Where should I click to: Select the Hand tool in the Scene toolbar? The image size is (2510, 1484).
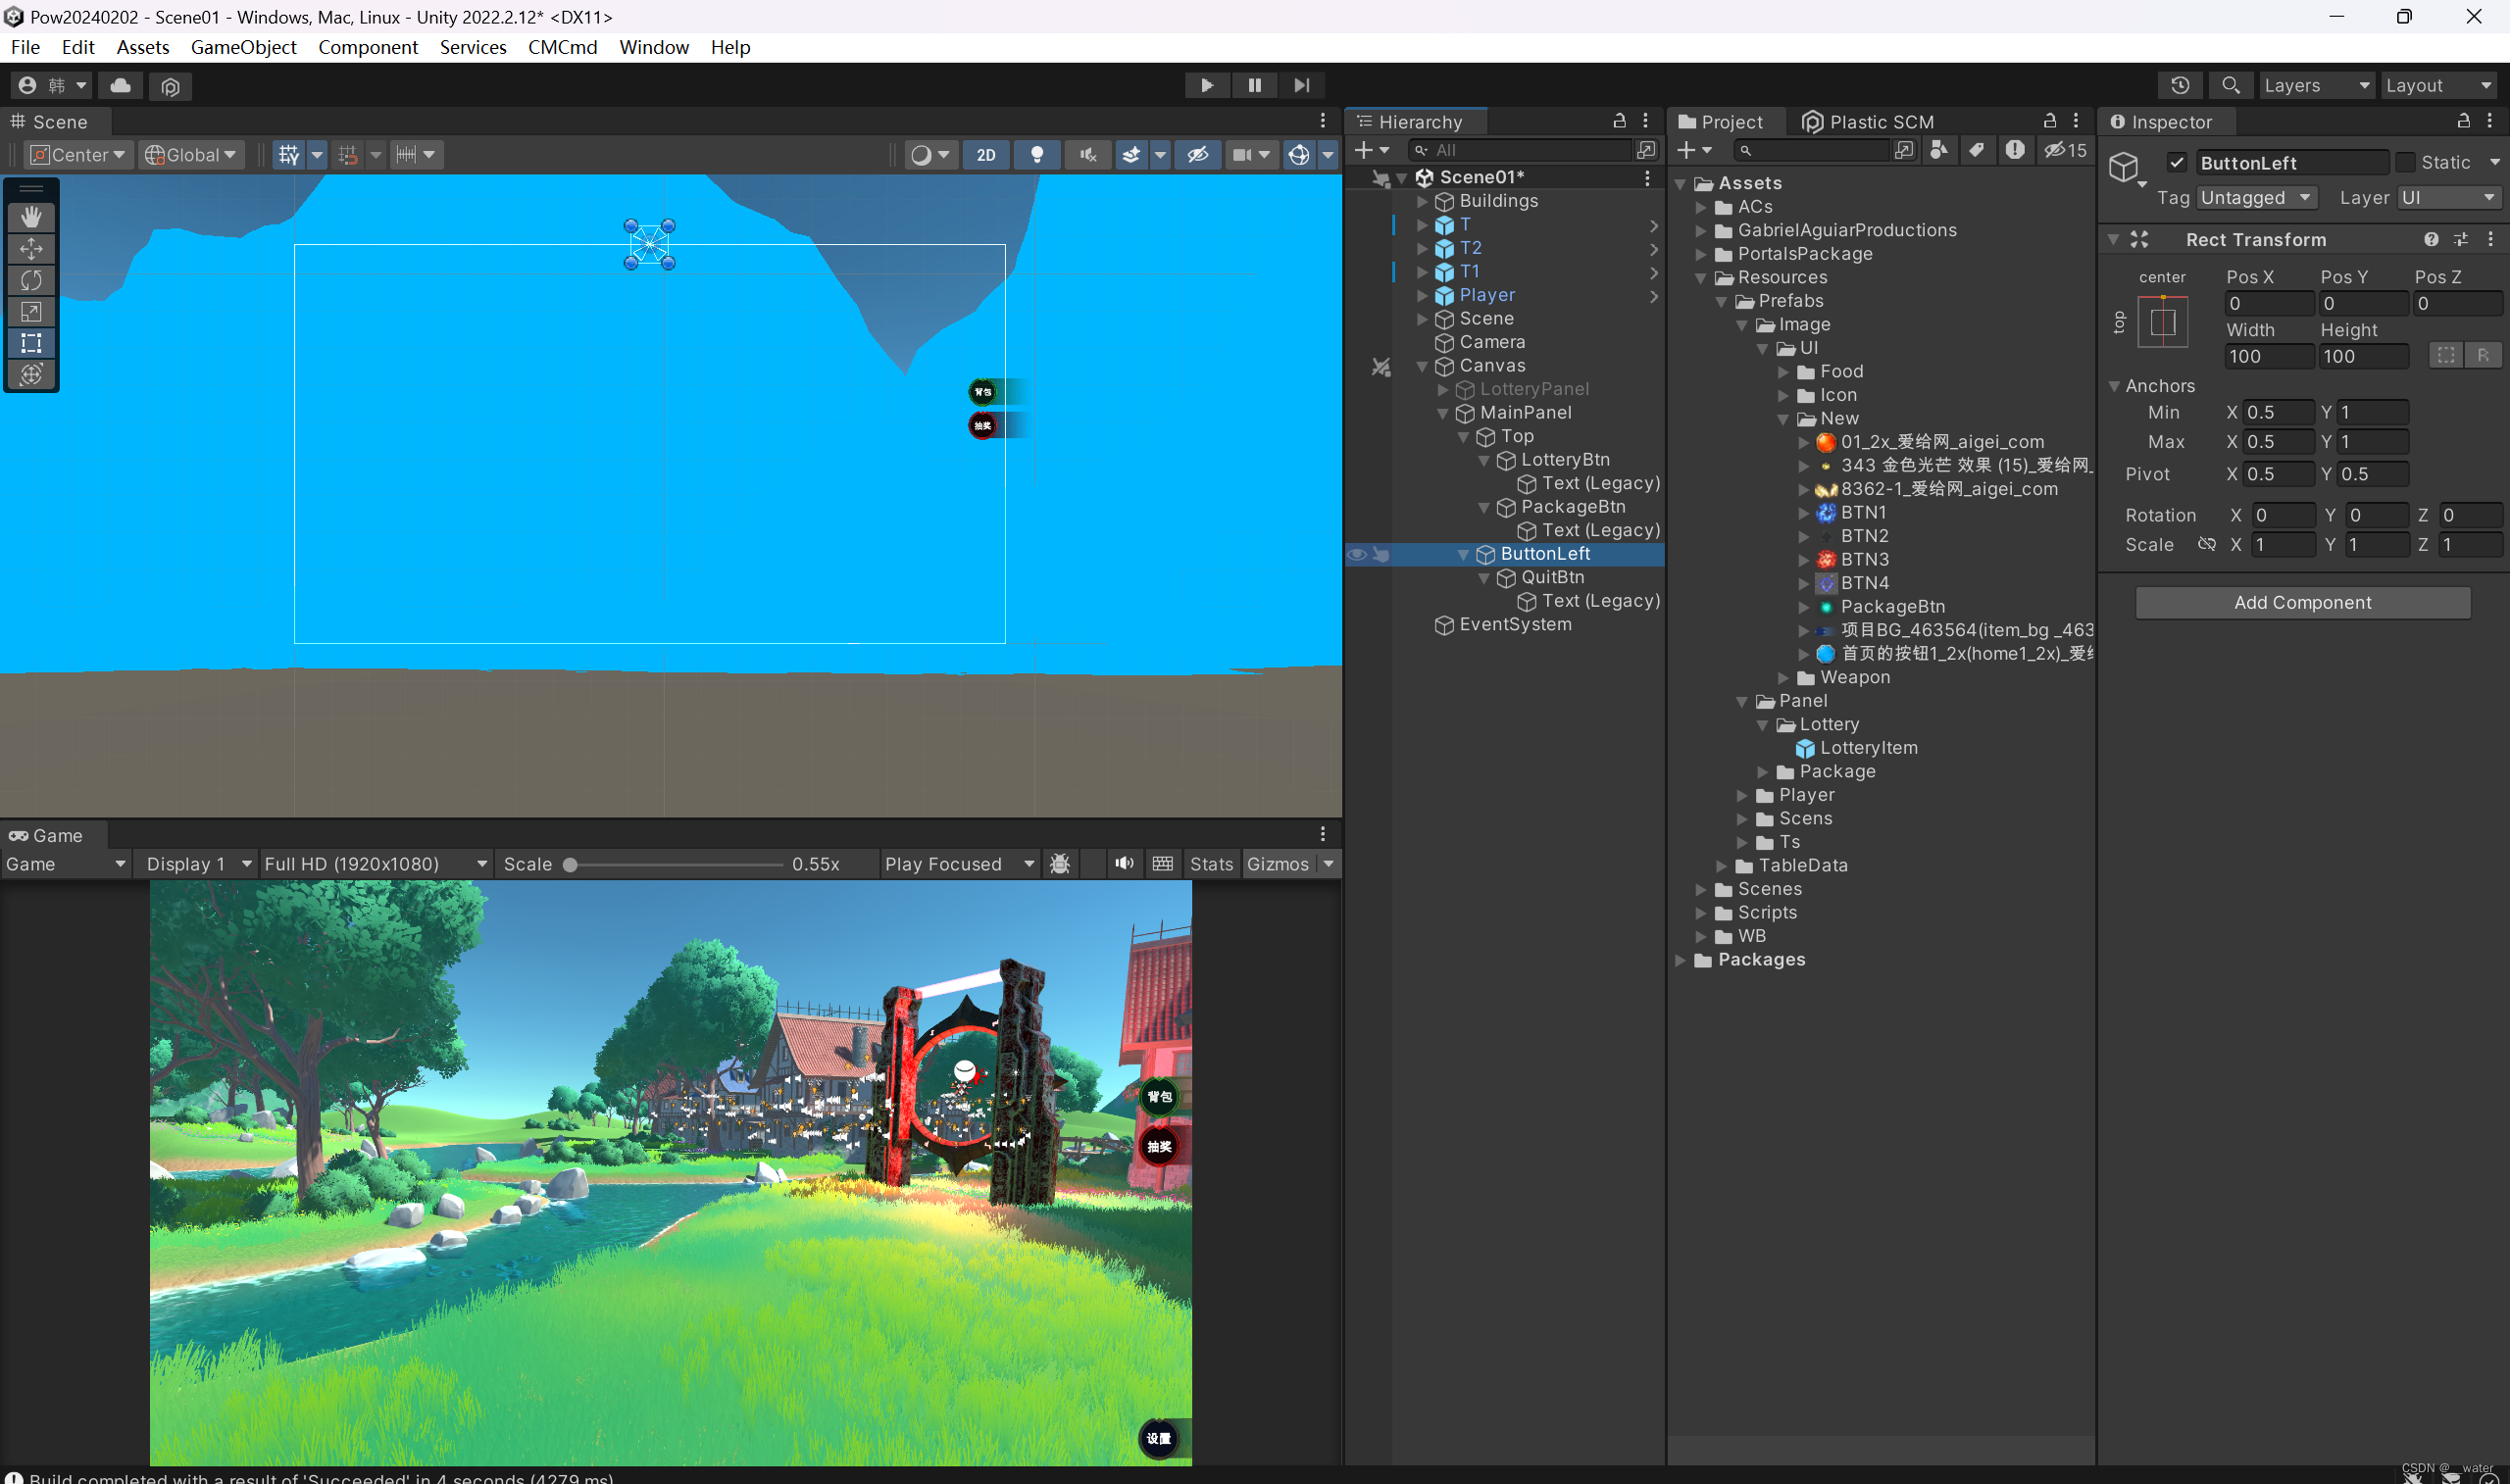(31, 217)
